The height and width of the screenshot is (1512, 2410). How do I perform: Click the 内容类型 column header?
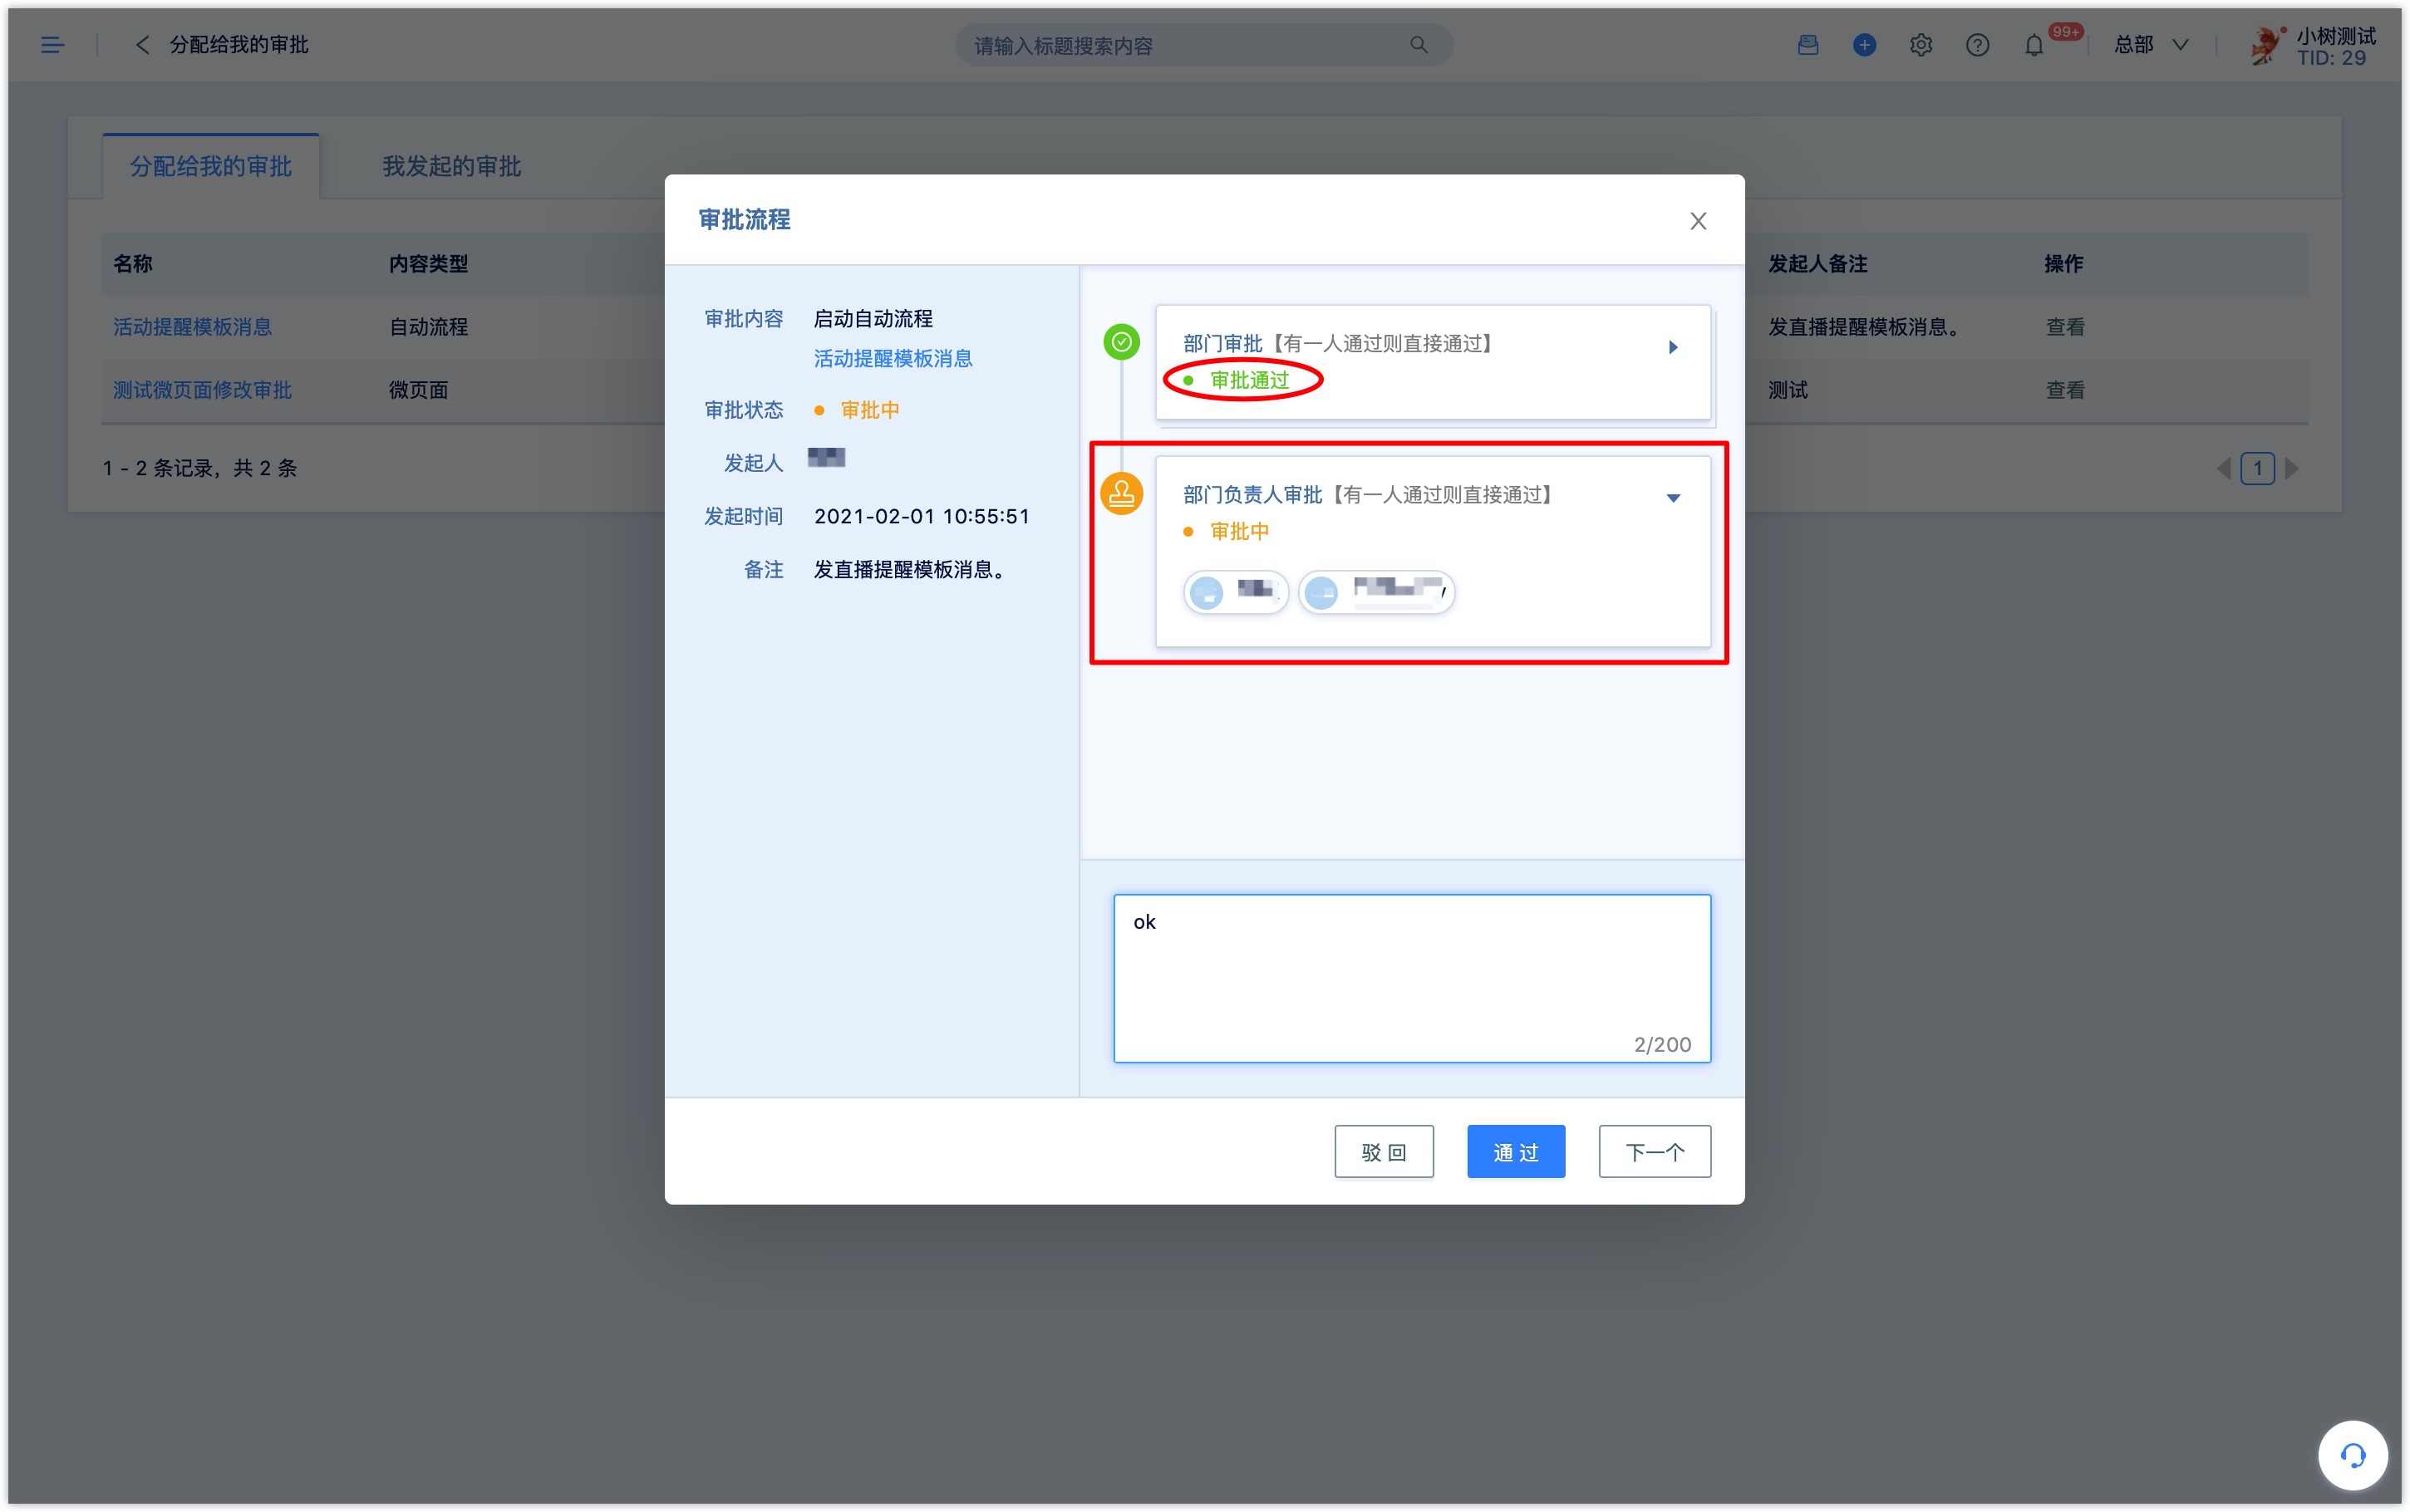click(429, 264)
